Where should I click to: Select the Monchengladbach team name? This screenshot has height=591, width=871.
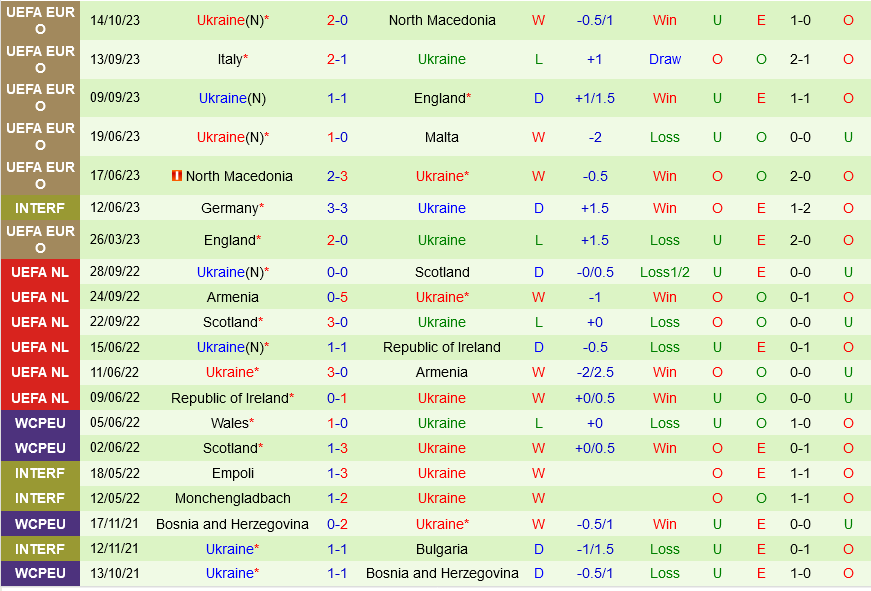233,498
